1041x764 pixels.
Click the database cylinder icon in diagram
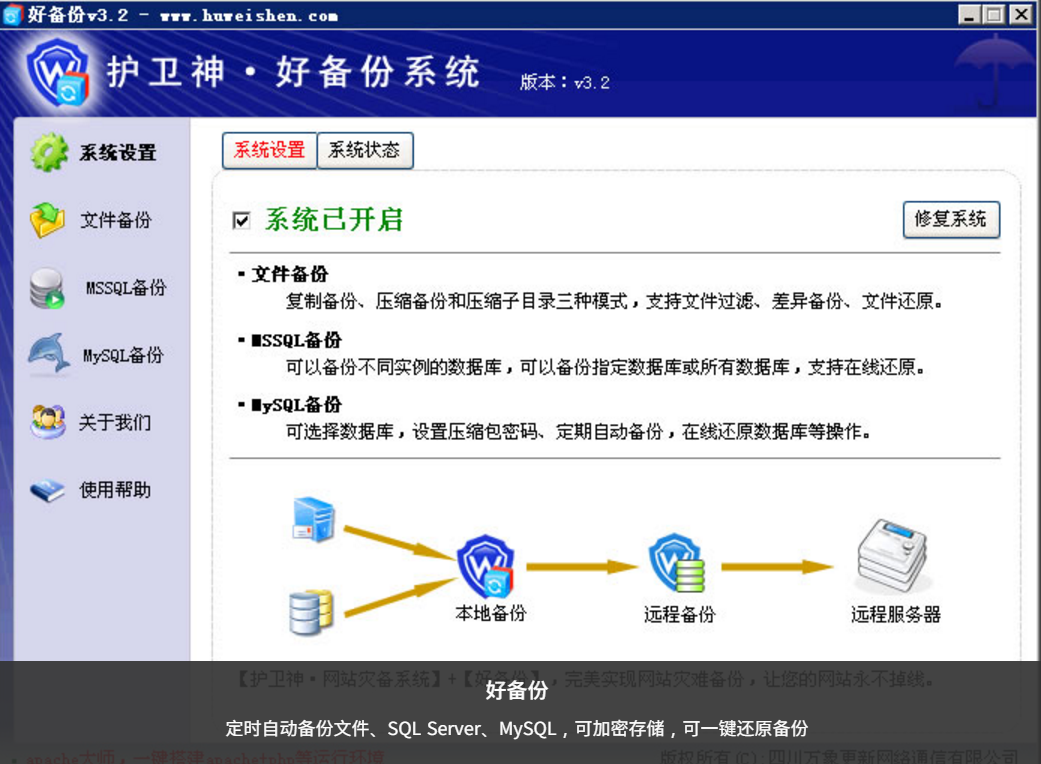pos(311,612)
